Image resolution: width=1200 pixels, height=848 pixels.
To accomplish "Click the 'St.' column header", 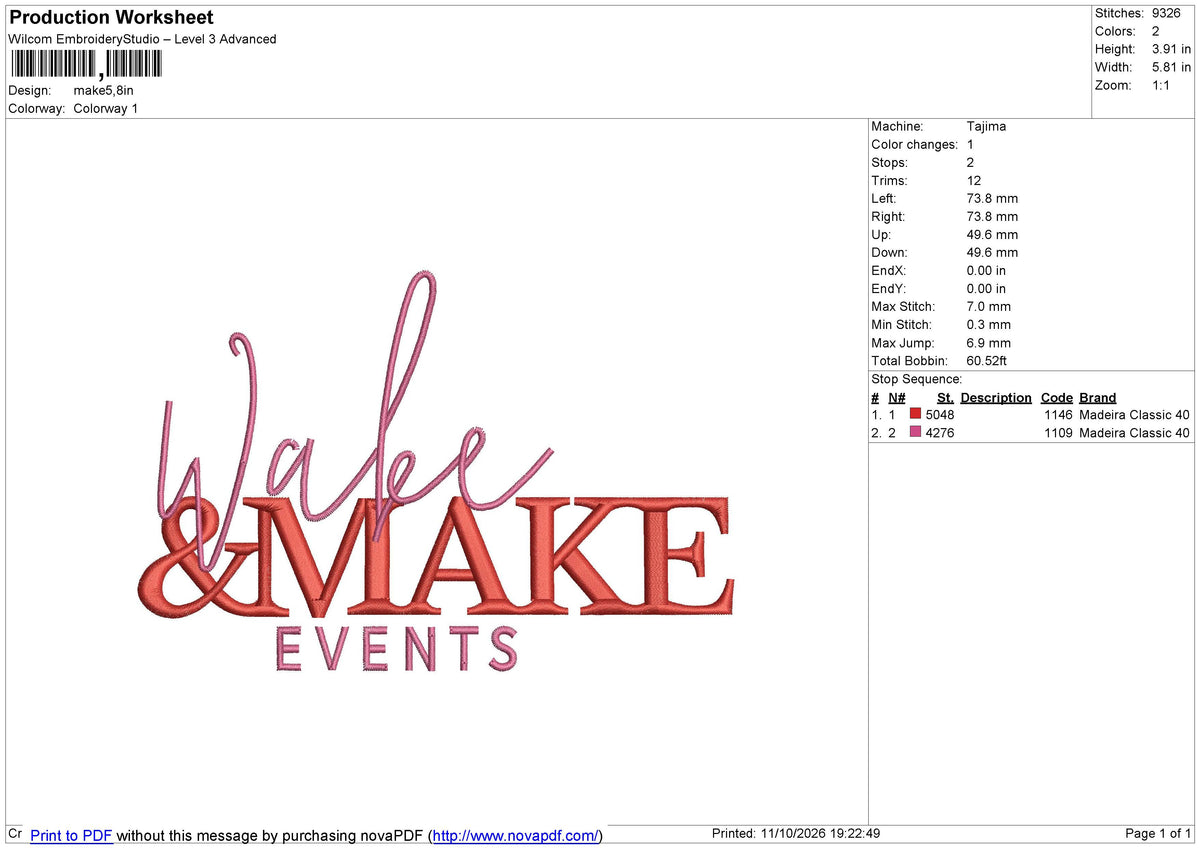I will tap(946, 398).
